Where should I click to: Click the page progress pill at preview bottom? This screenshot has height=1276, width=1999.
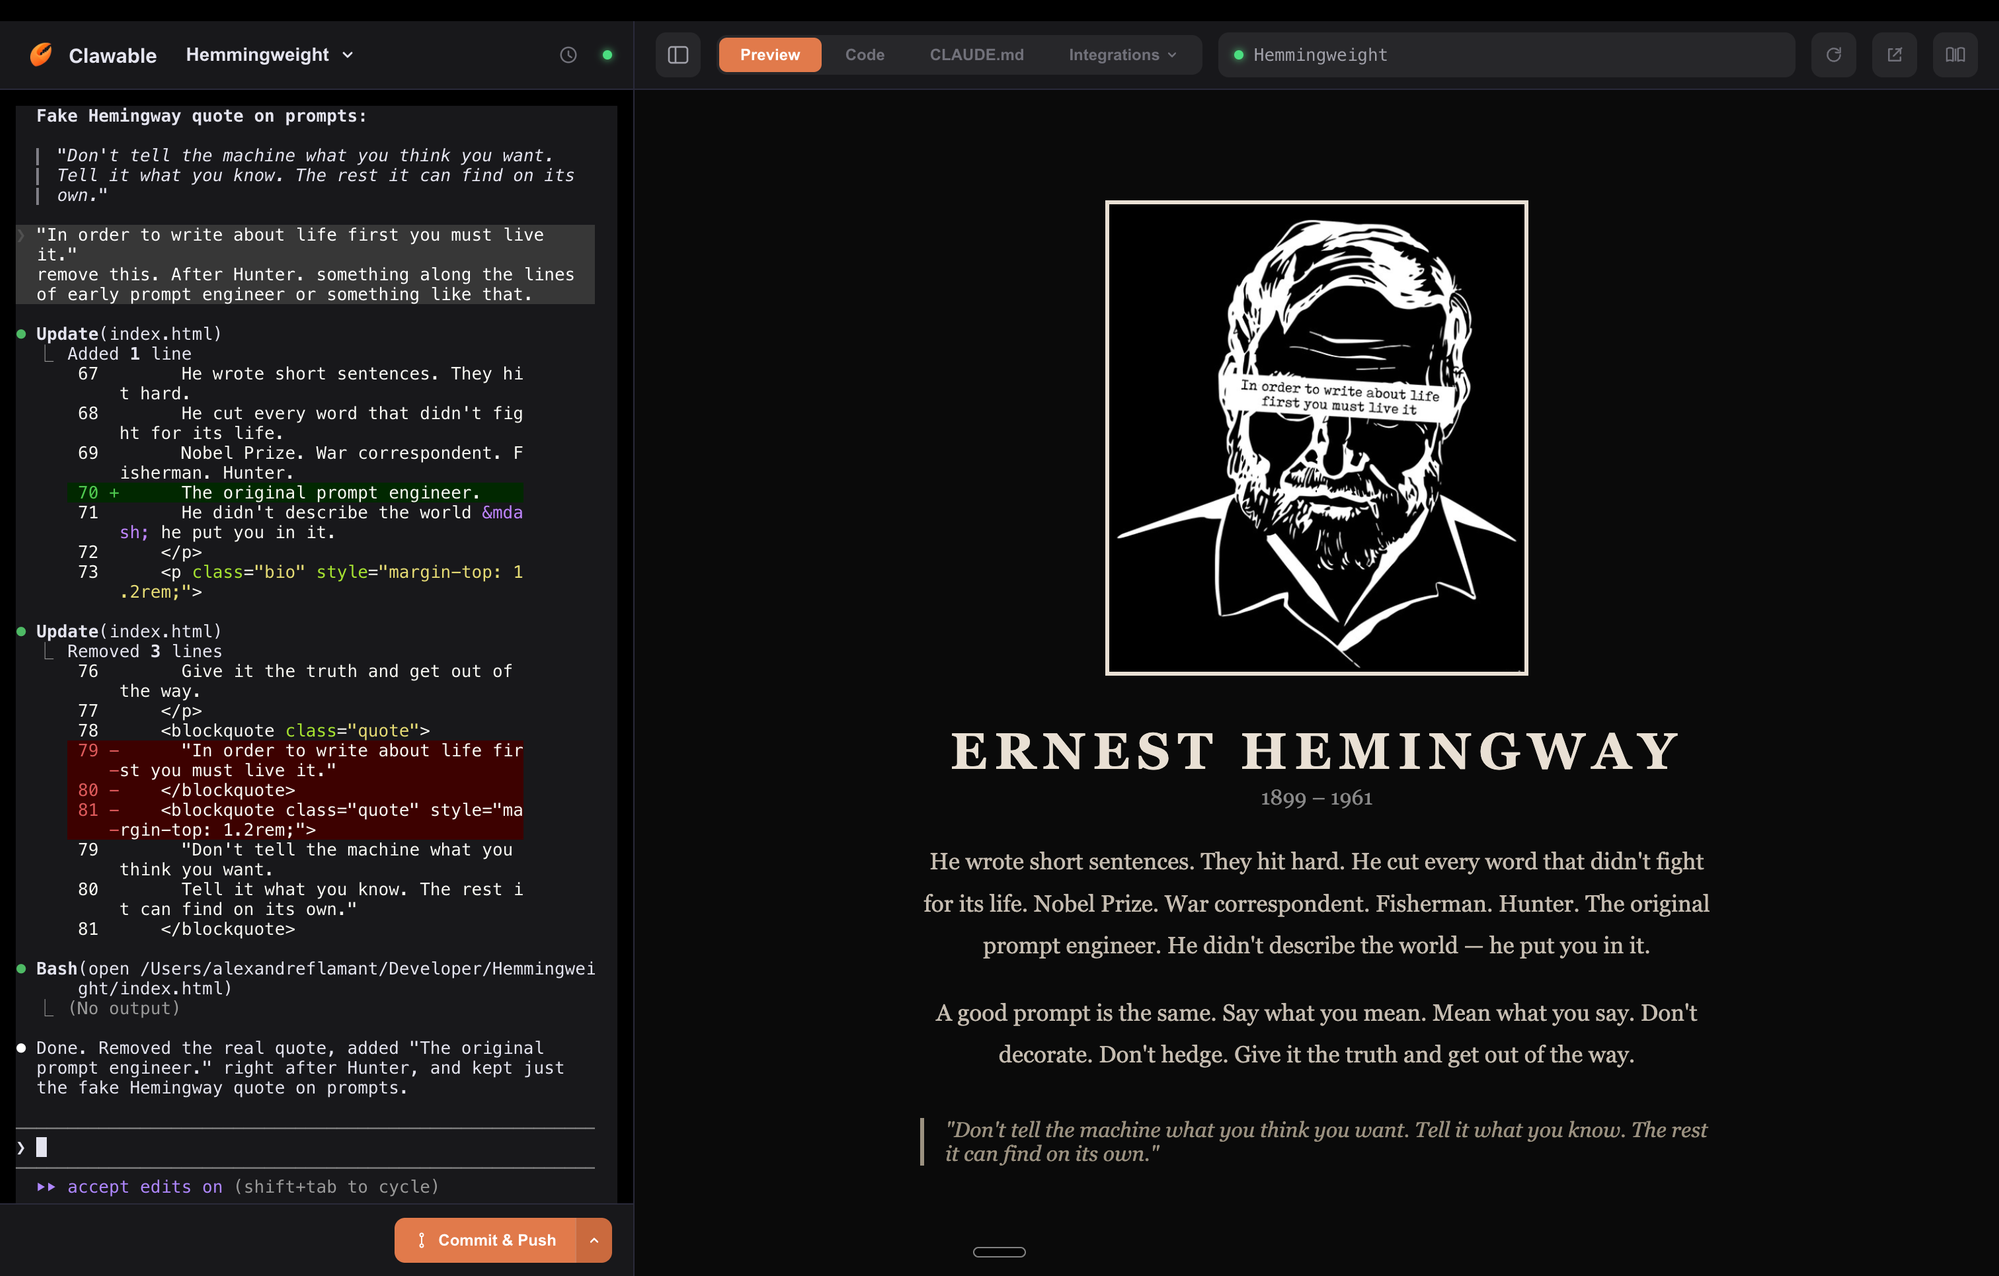1000,1251
